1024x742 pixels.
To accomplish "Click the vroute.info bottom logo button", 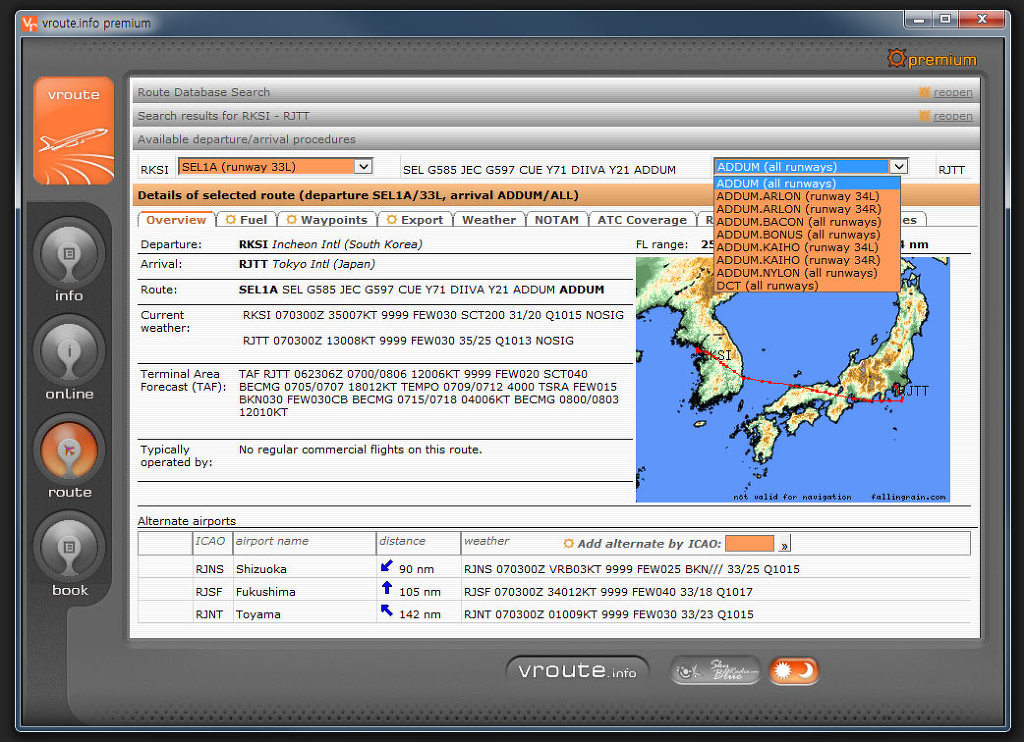I will [x=577, y=671].
